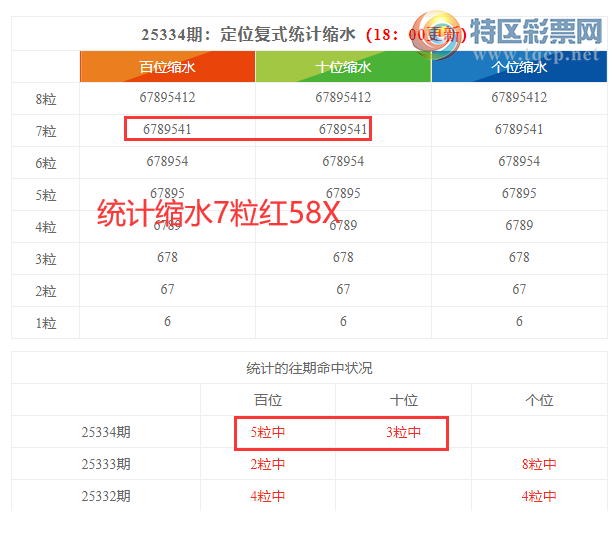
Task: Click the 3粒 row label
Action: tap(46, 258)
